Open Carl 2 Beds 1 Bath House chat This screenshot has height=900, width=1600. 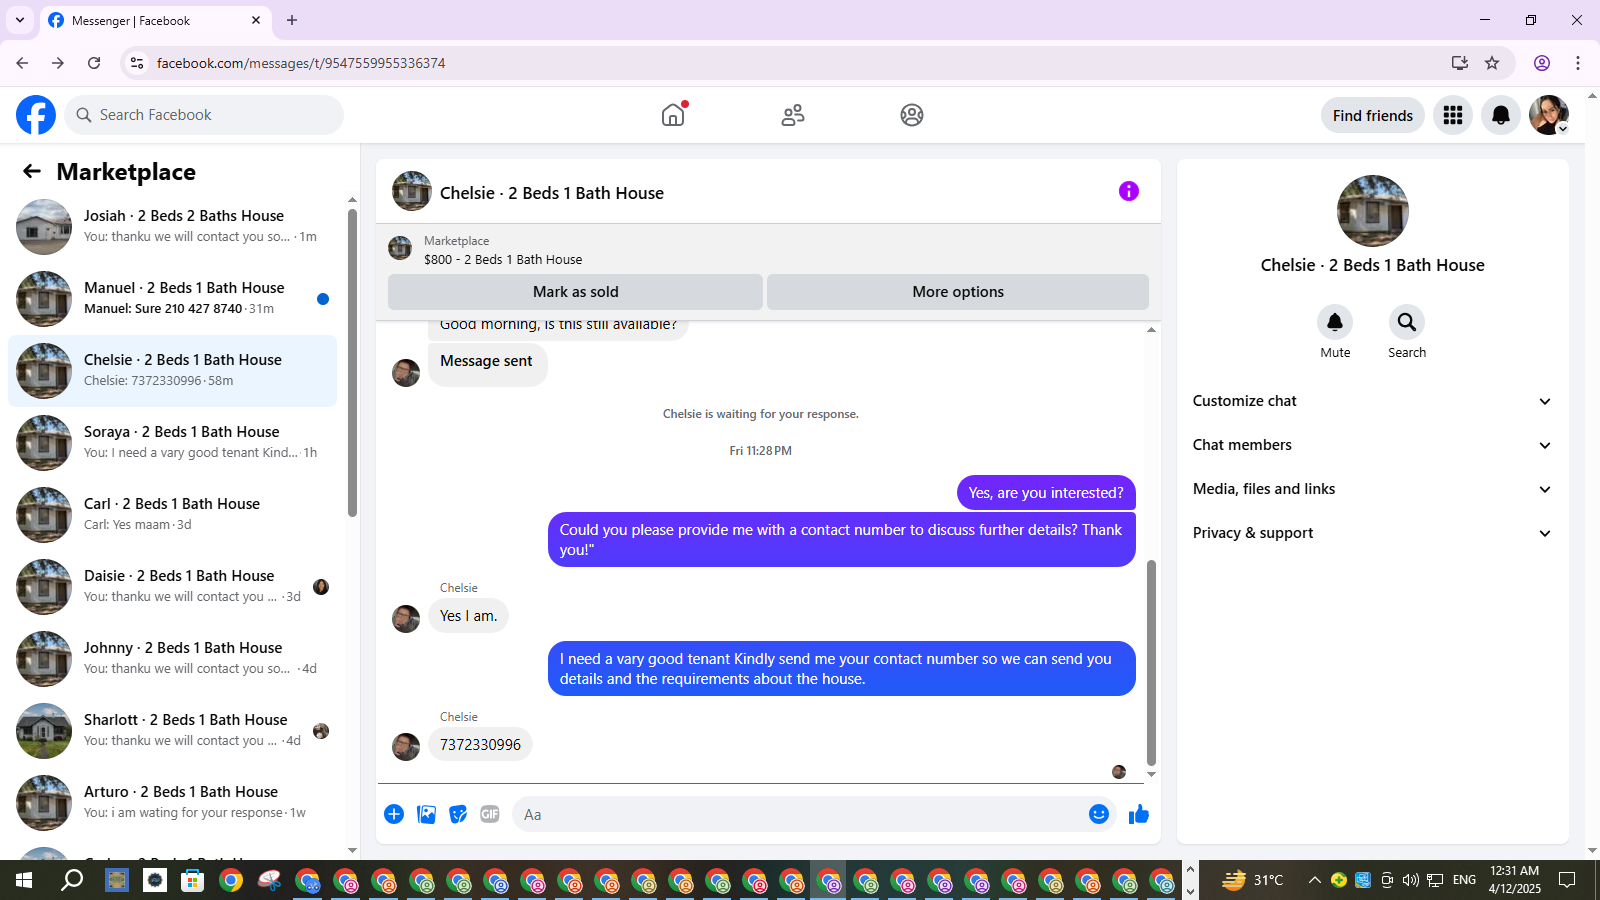173,515
